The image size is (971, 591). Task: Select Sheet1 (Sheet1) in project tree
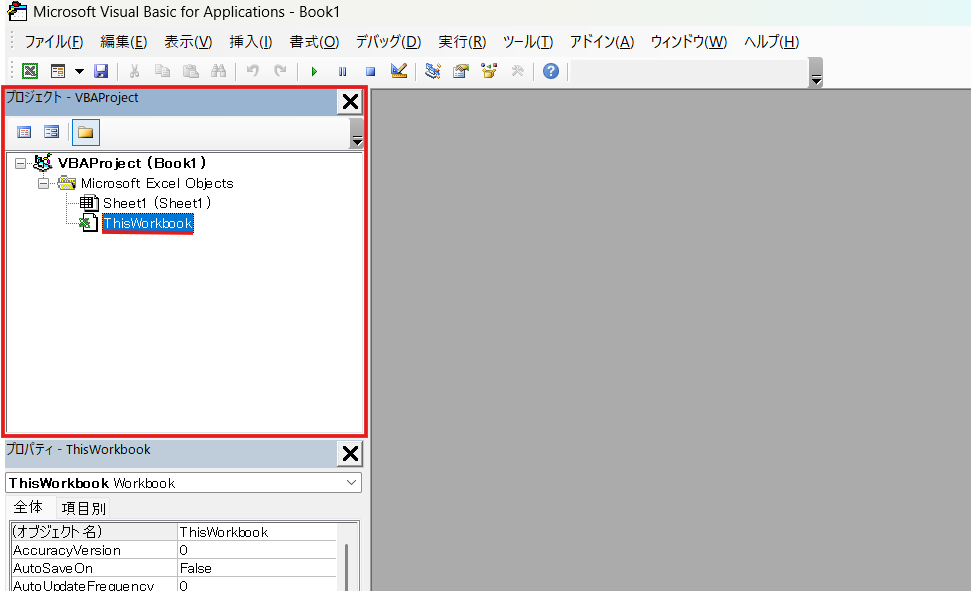point(157,203)
